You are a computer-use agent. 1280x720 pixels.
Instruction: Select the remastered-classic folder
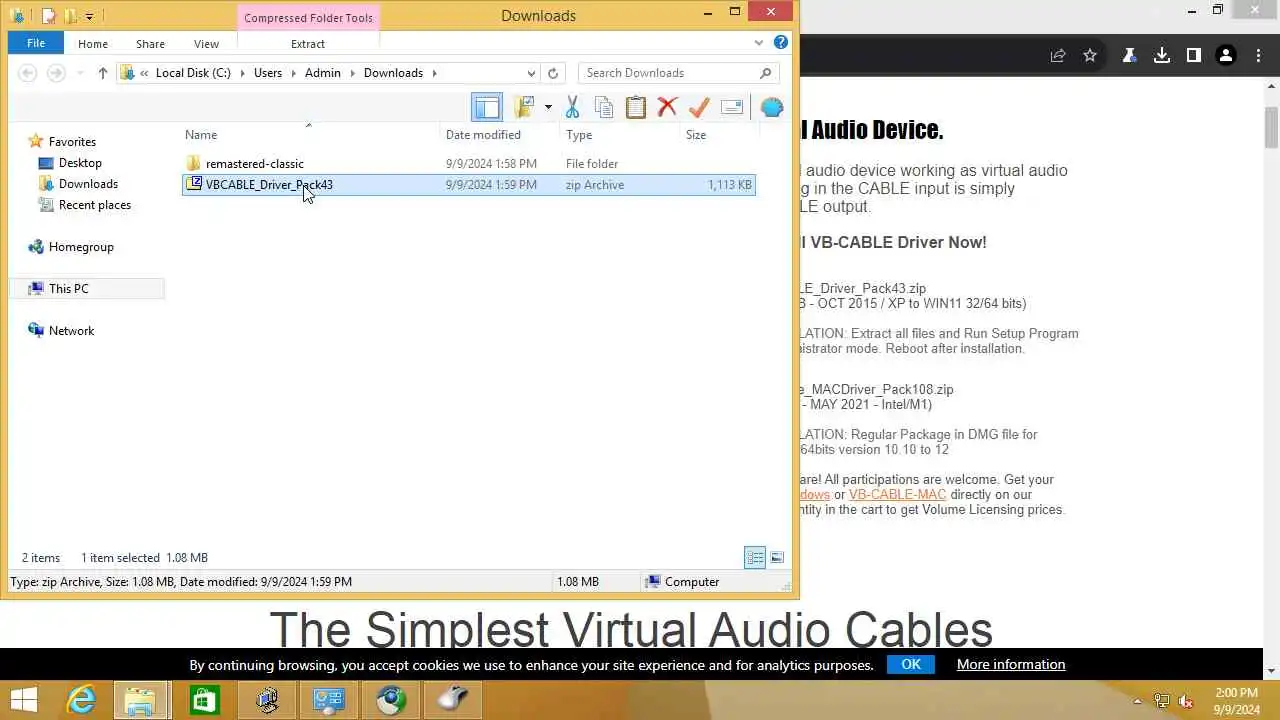[x=254, y=164]
